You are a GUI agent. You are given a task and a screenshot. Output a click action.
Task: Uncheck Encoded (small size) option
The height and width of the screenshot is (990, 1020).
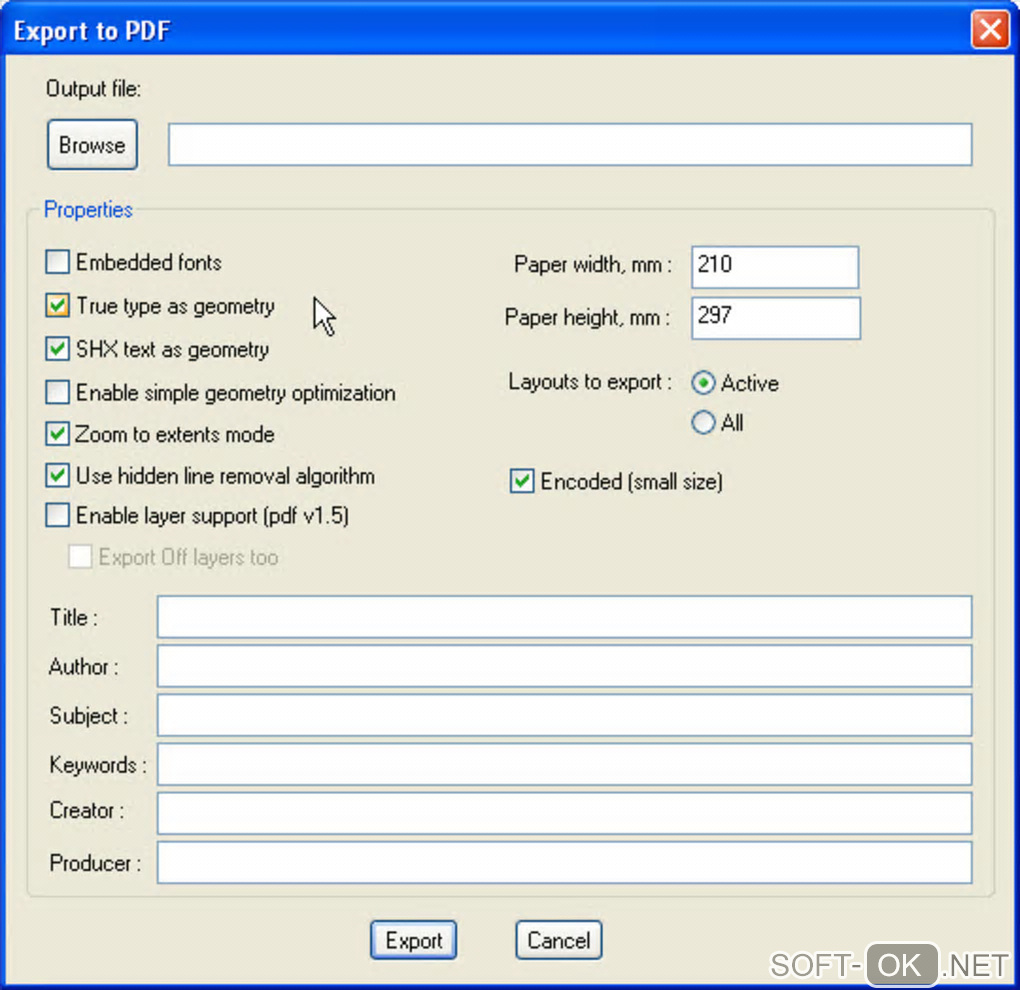coord(522,481)
